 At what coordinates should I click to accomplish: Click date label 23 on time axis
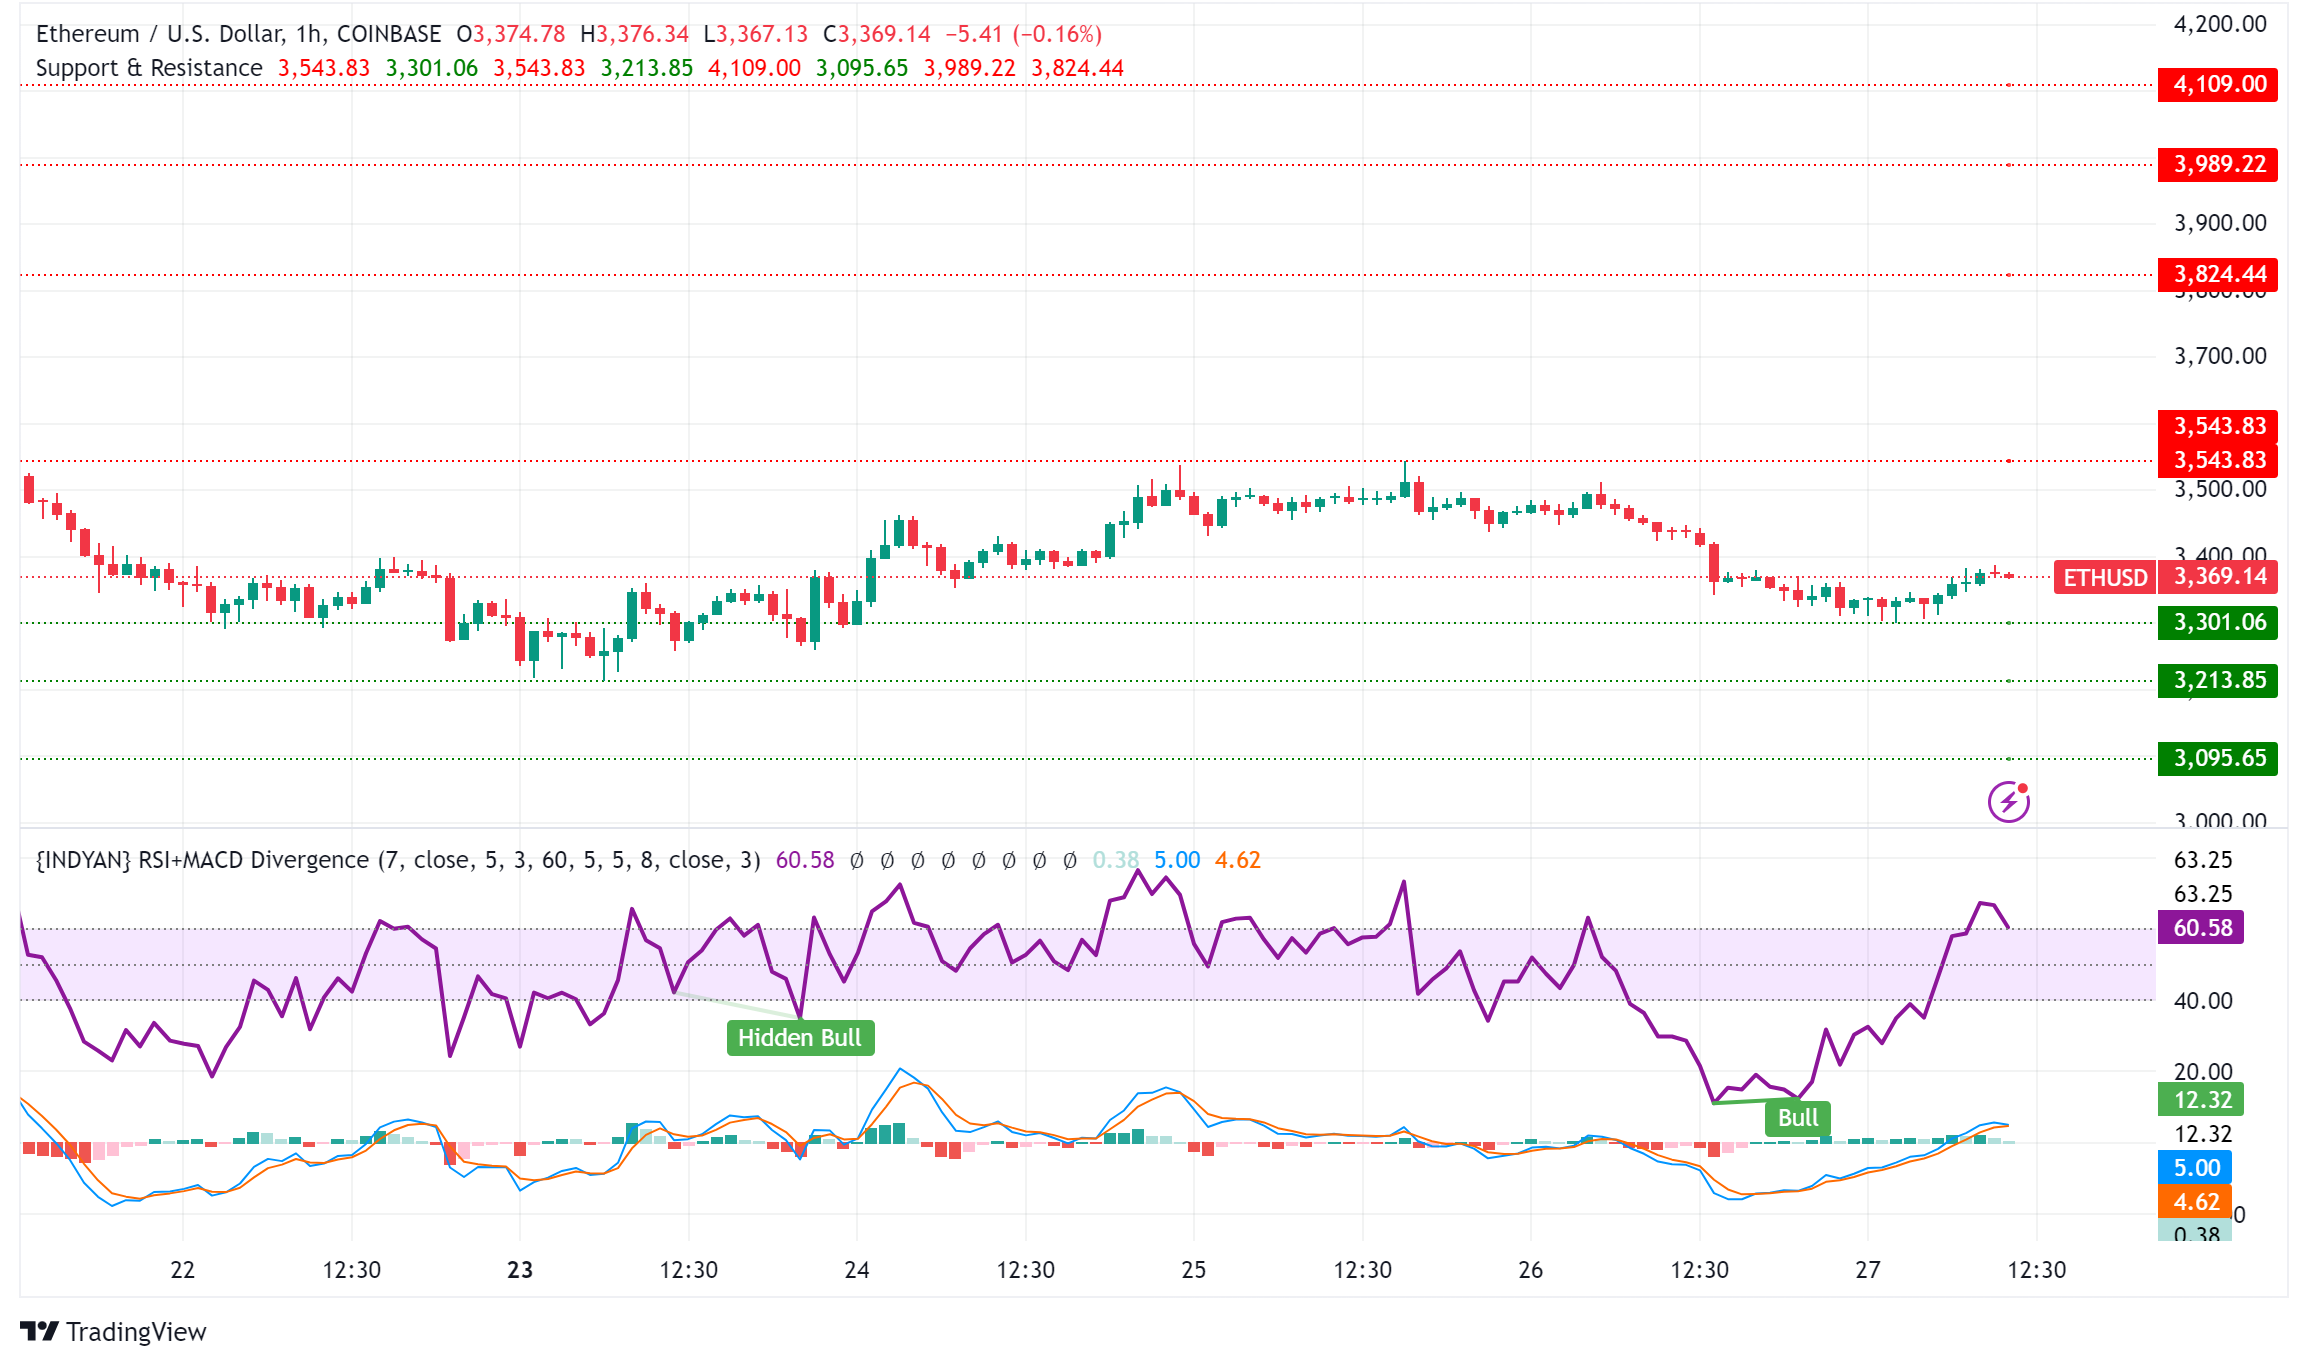point(520,1270)
